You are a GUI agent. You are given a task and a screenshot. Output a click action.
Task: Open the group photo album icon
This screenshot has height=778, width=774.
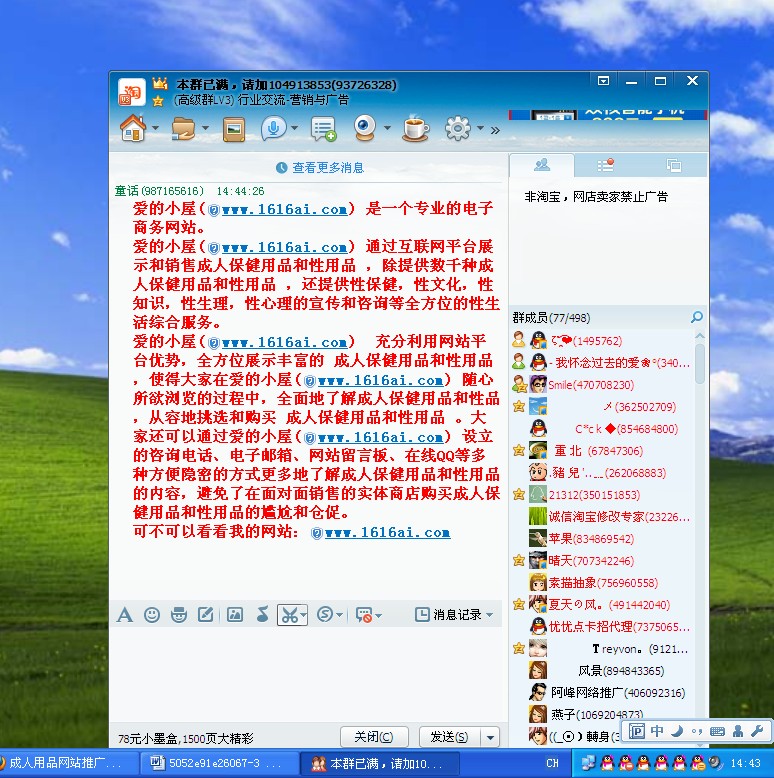point(234,130)
